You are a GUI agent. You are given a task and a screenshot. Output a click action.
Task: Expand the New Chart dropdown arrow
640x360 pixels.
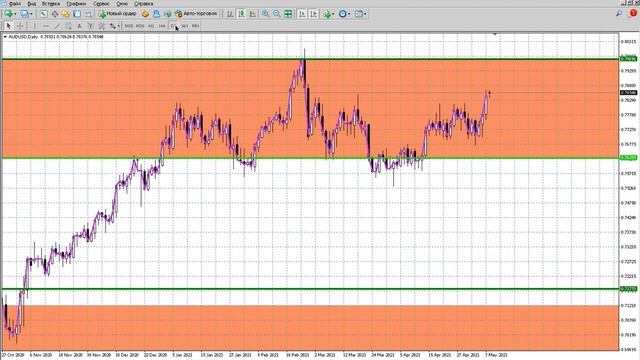15,14
